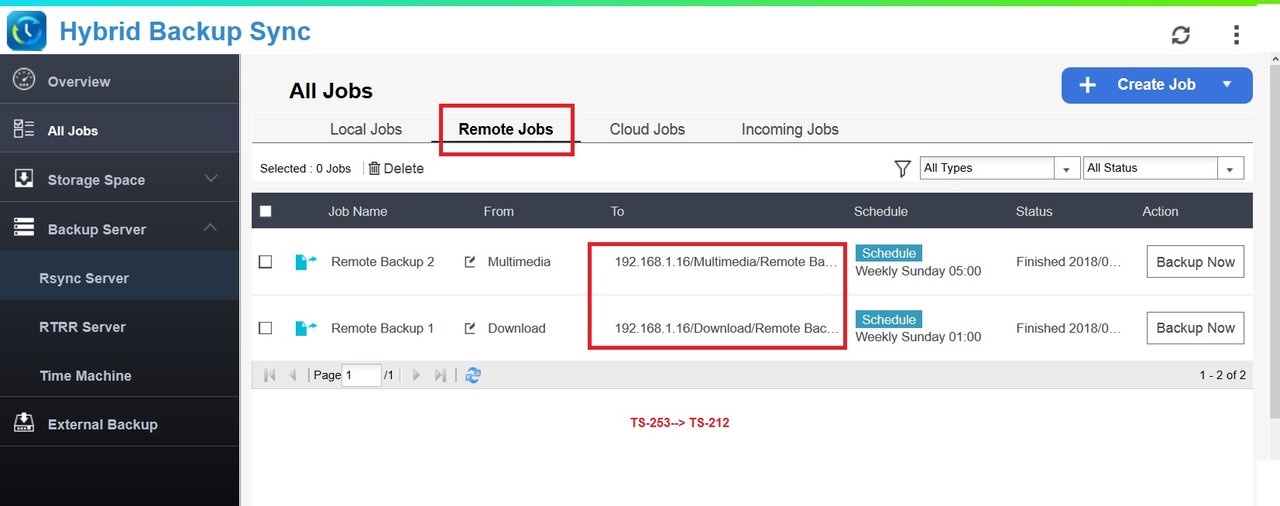Image resolution: width=1280 pixels, height=506 pixels.
Task: Switch to the Cloud Jobs tab
Action: (x=647, y=129)
